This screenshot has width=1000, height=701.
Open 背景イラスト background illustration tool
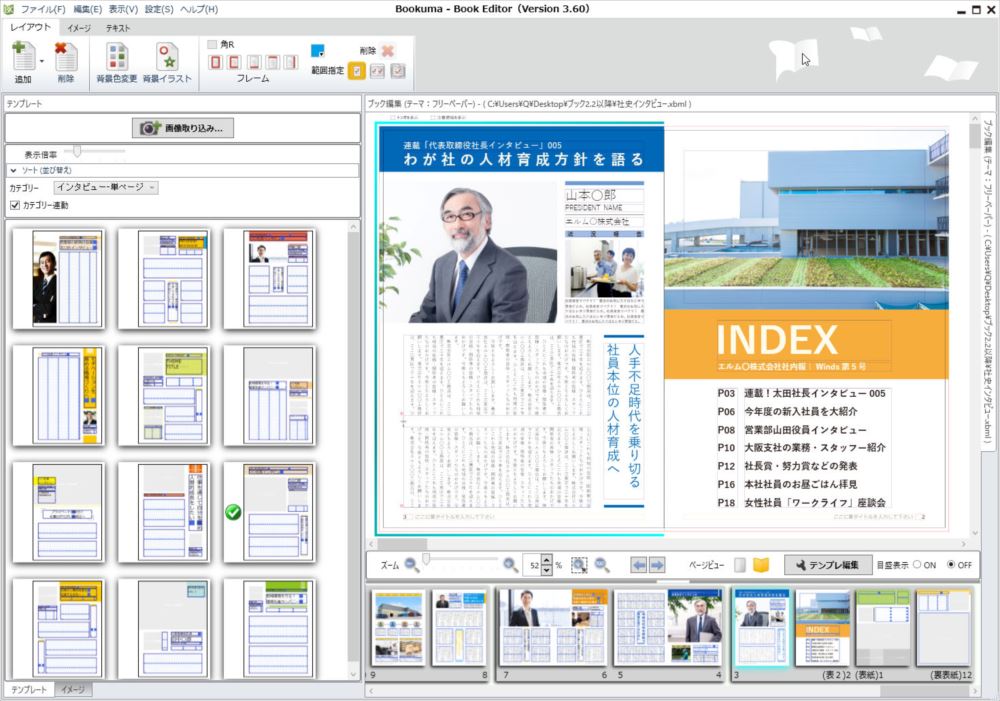tap(166, 58)
